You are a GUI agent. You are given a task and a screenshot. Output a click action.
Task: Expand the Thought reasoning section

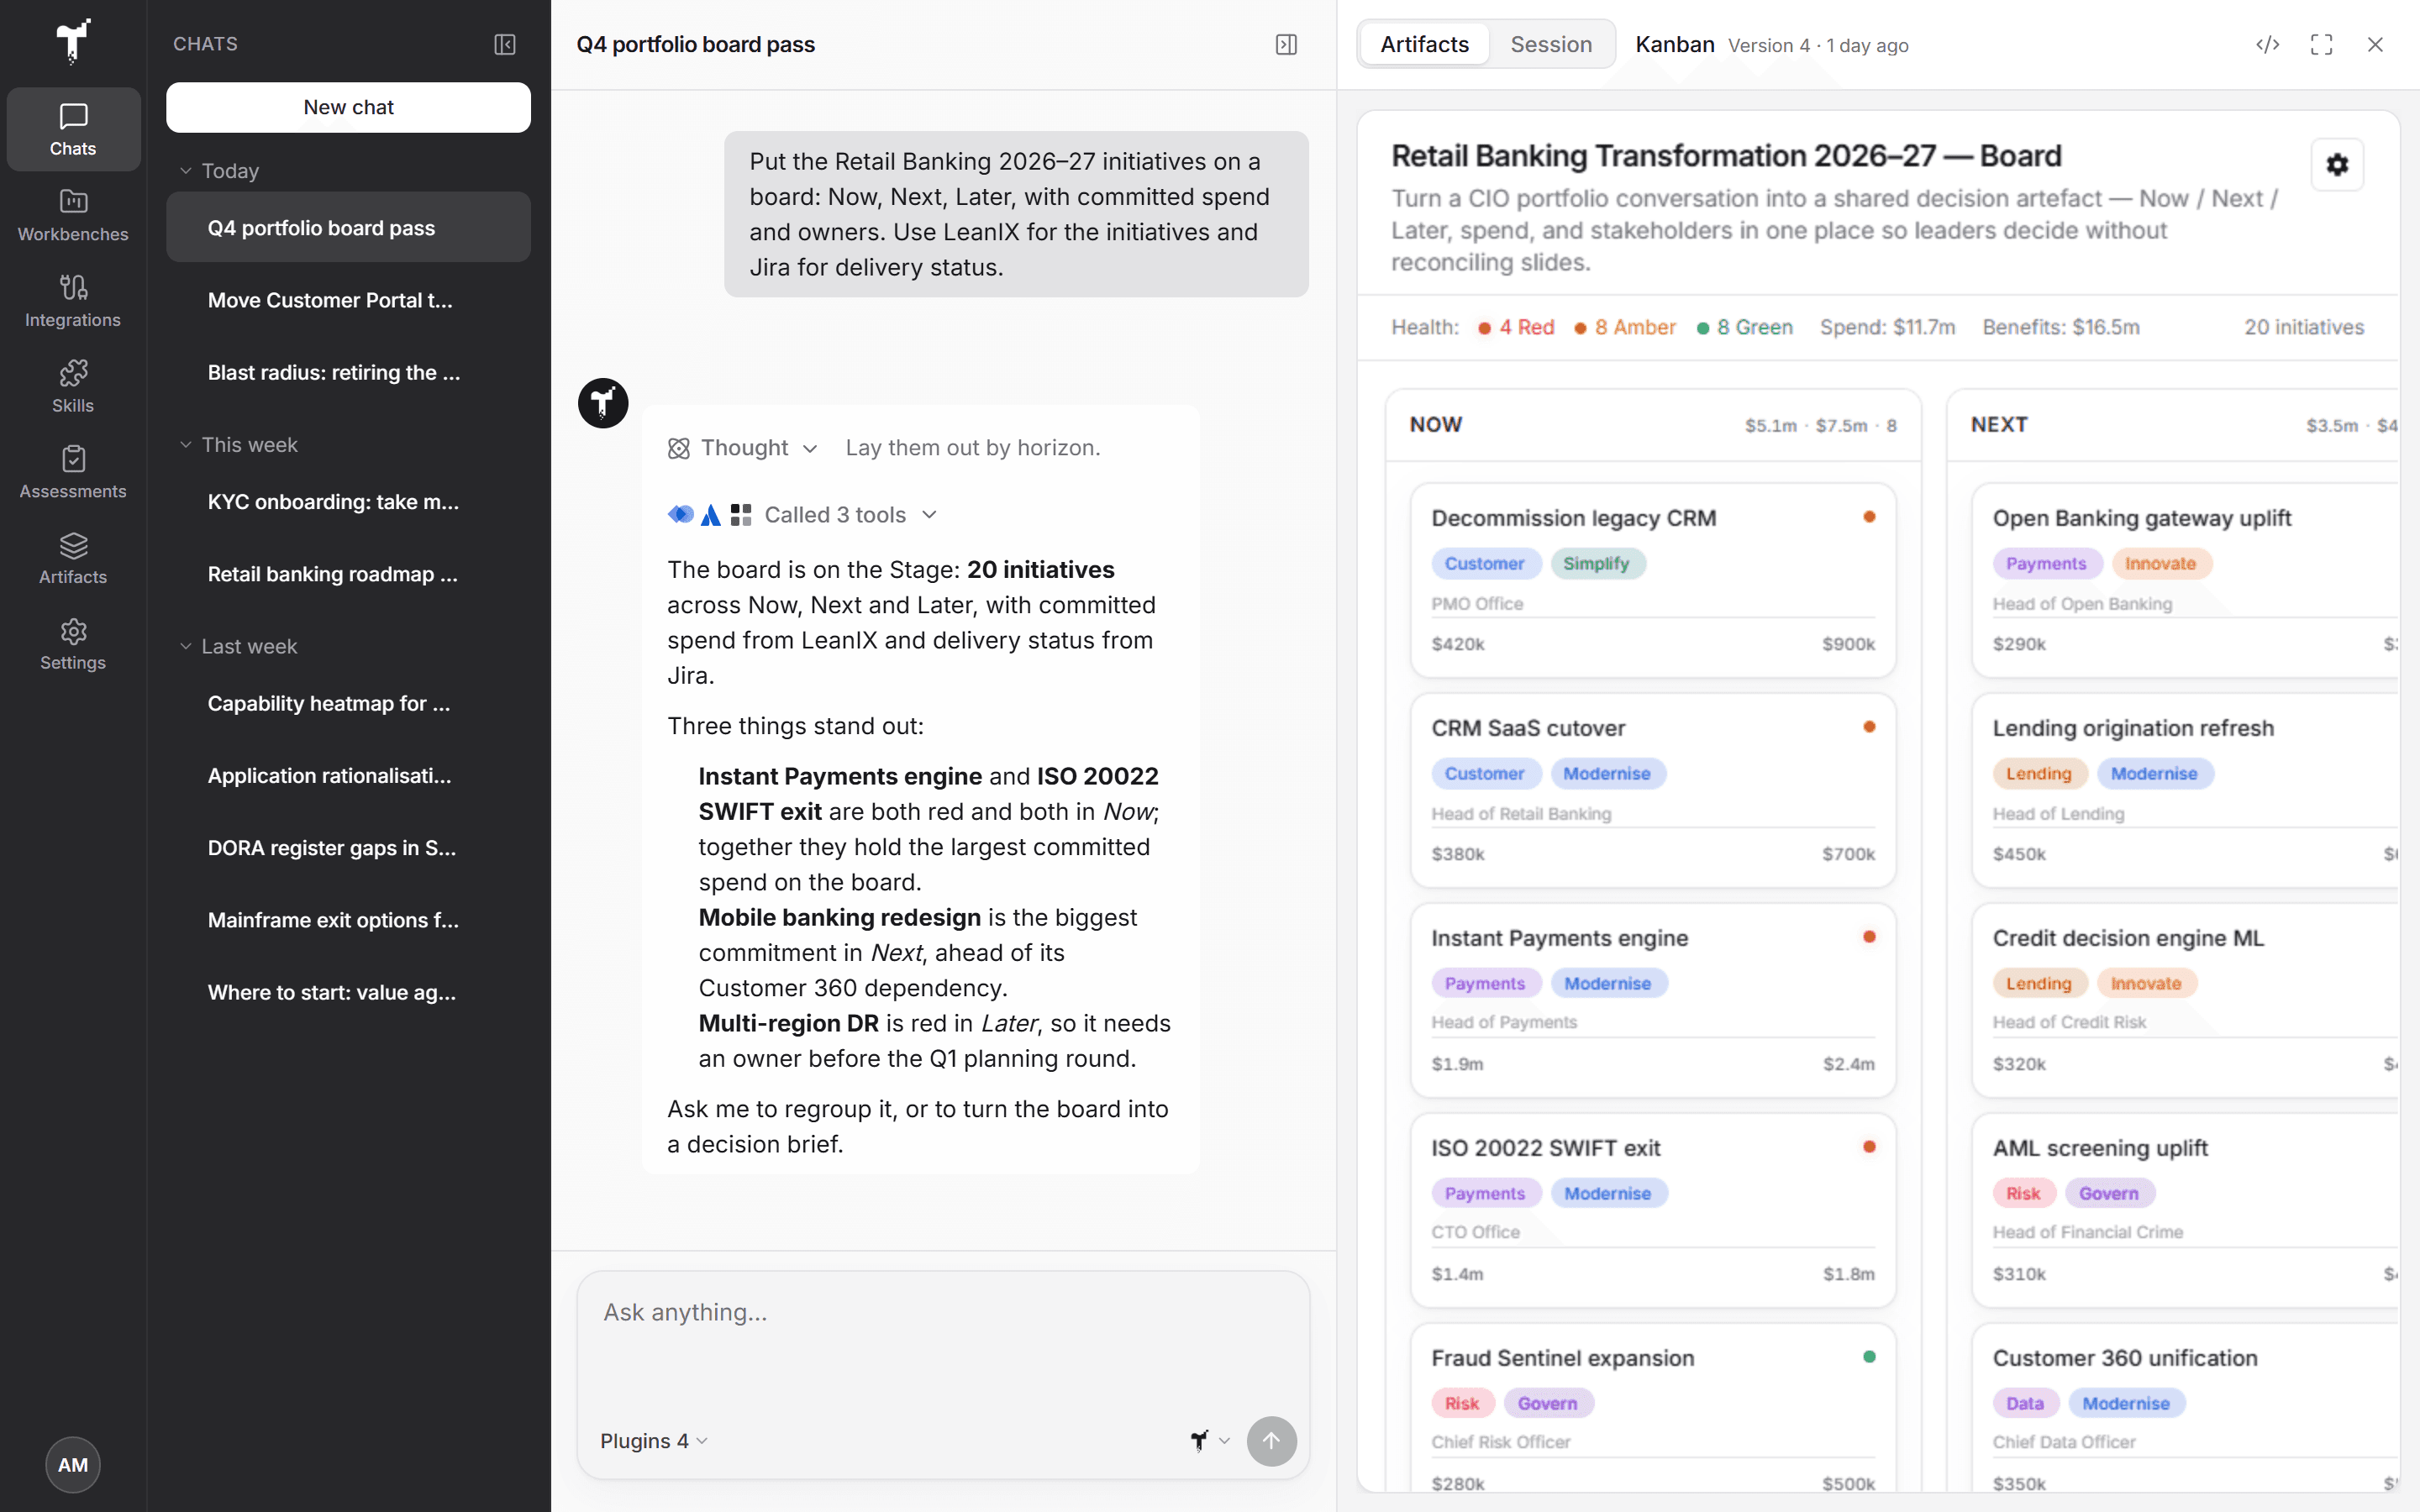click(743, 448)
